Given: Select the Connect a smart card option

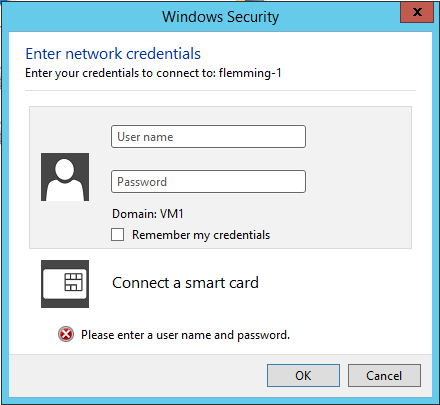Looking at the screenshot, I should pos(185,283).
